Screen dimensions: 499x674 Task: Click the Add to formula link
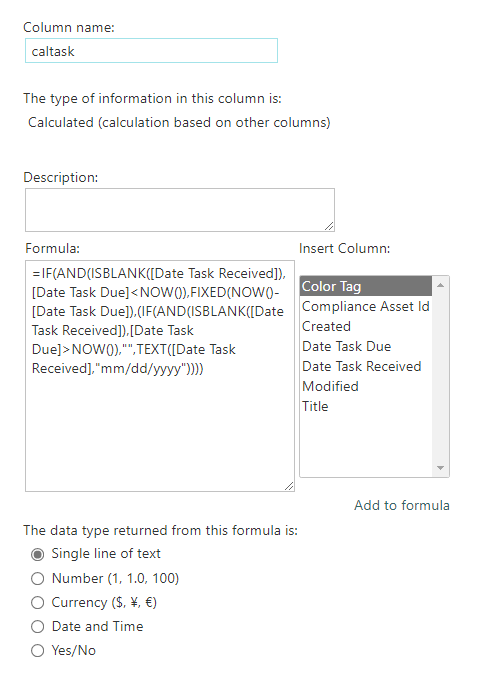[x=402, y=505]
